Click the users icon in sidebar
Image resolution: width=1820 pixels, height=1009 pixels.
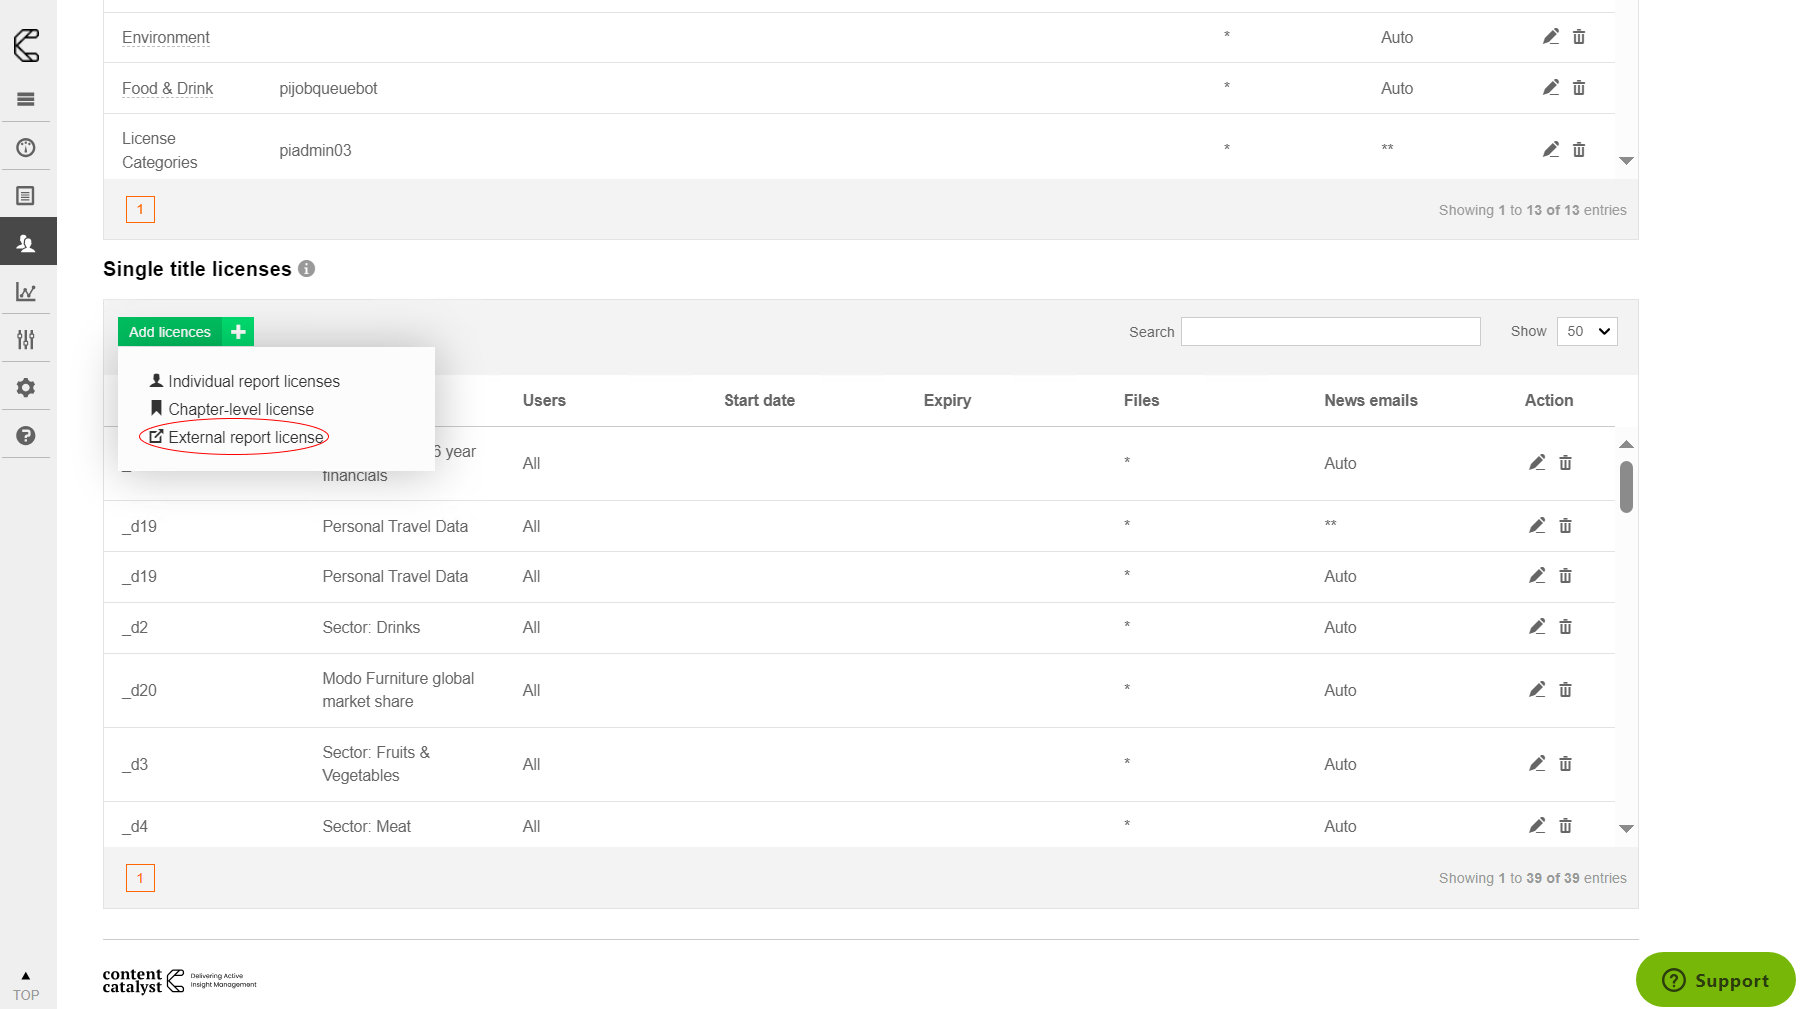(x=26, y=243)
